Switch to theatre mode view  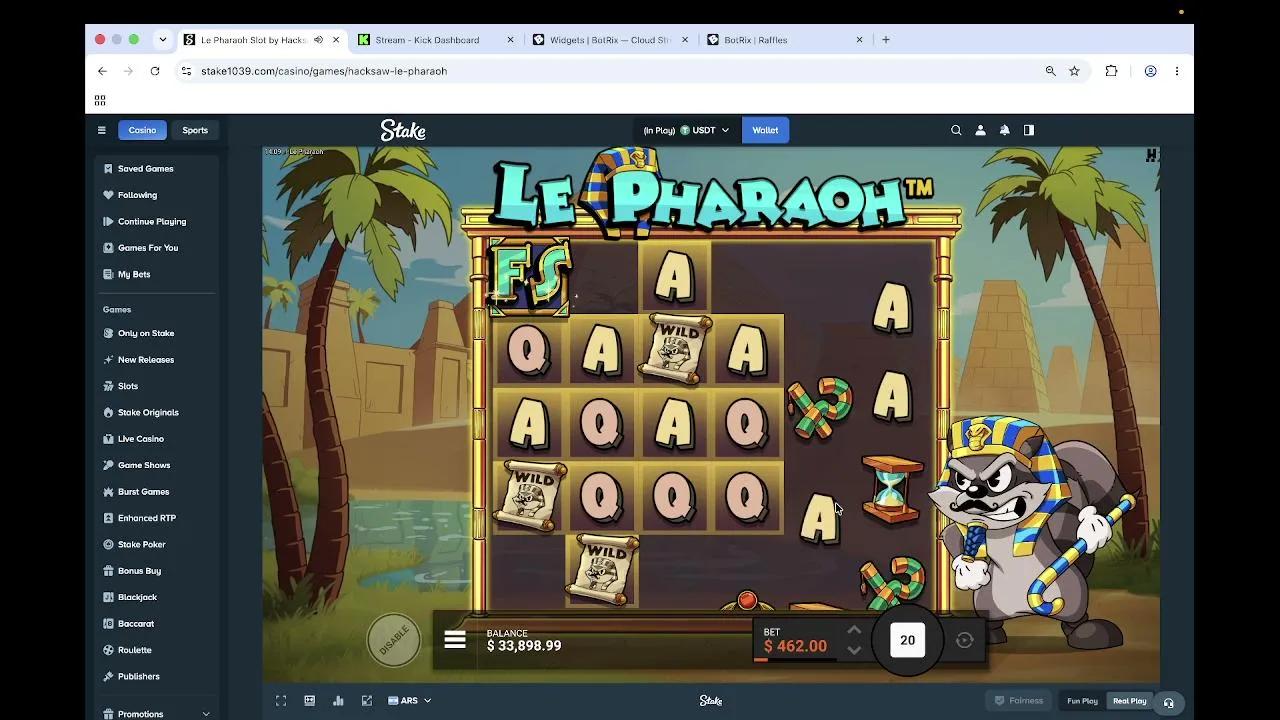[x=309, y=701]
